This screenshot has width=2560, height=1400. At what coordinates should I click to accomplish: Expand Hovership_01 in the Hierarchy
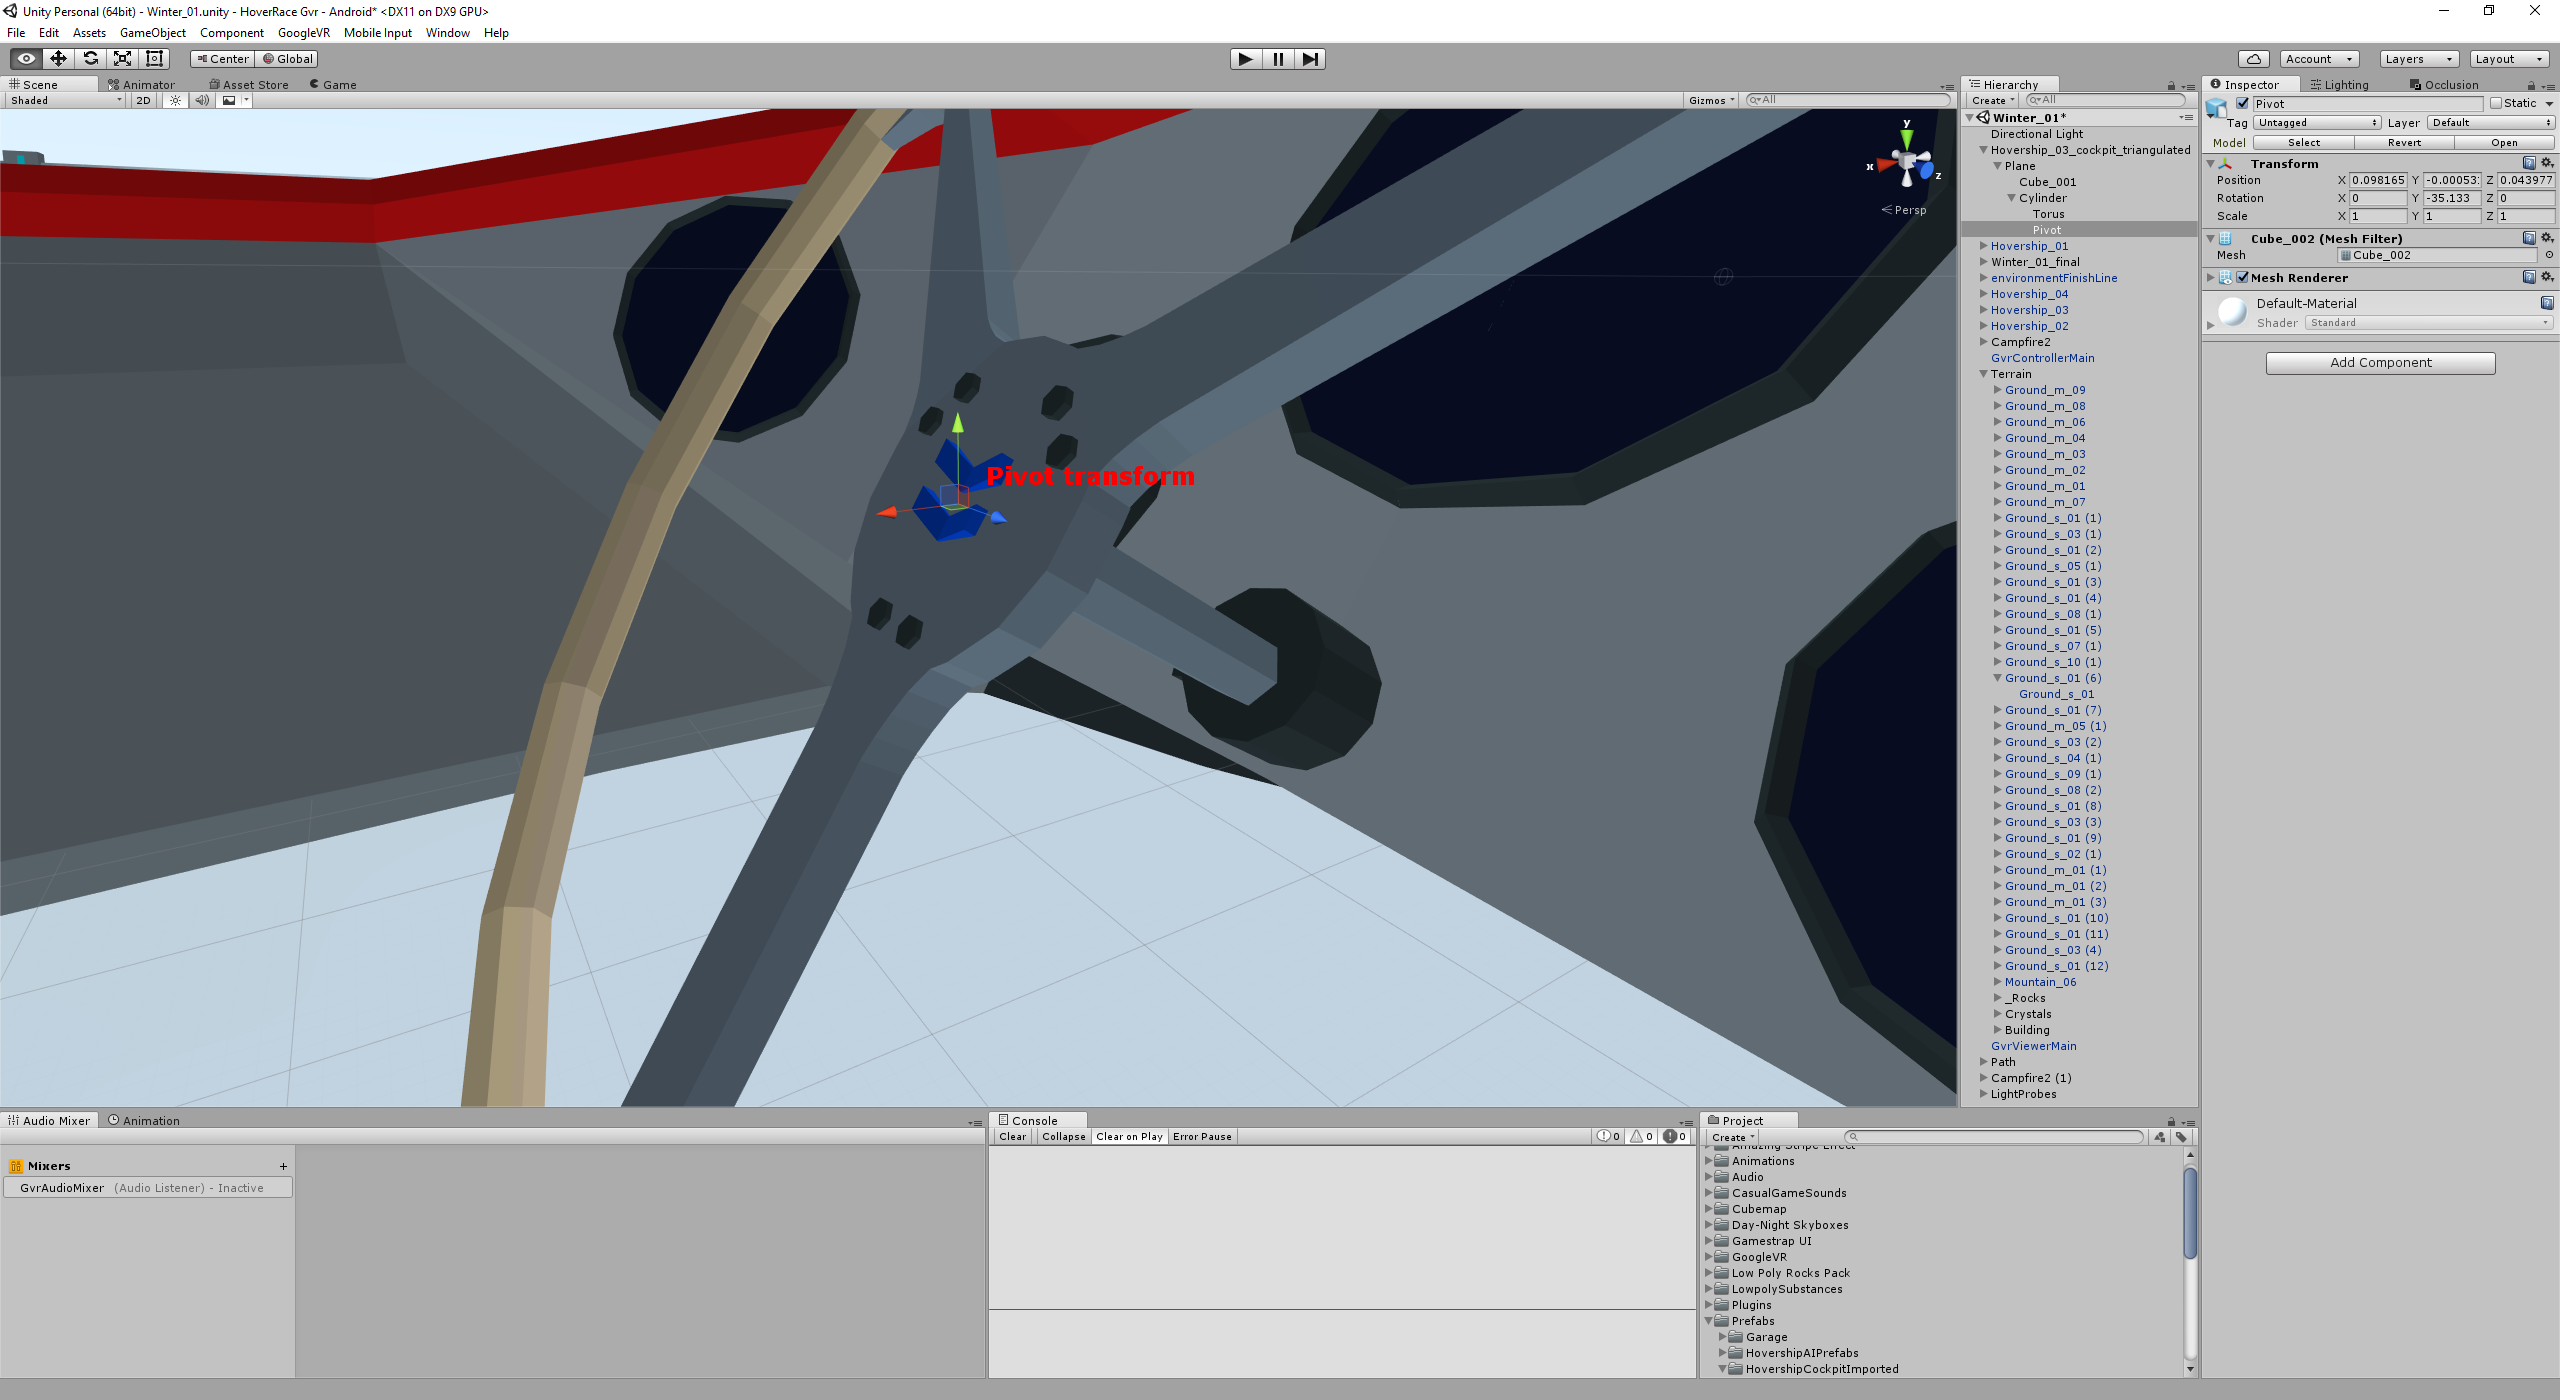coord(1984,246)
